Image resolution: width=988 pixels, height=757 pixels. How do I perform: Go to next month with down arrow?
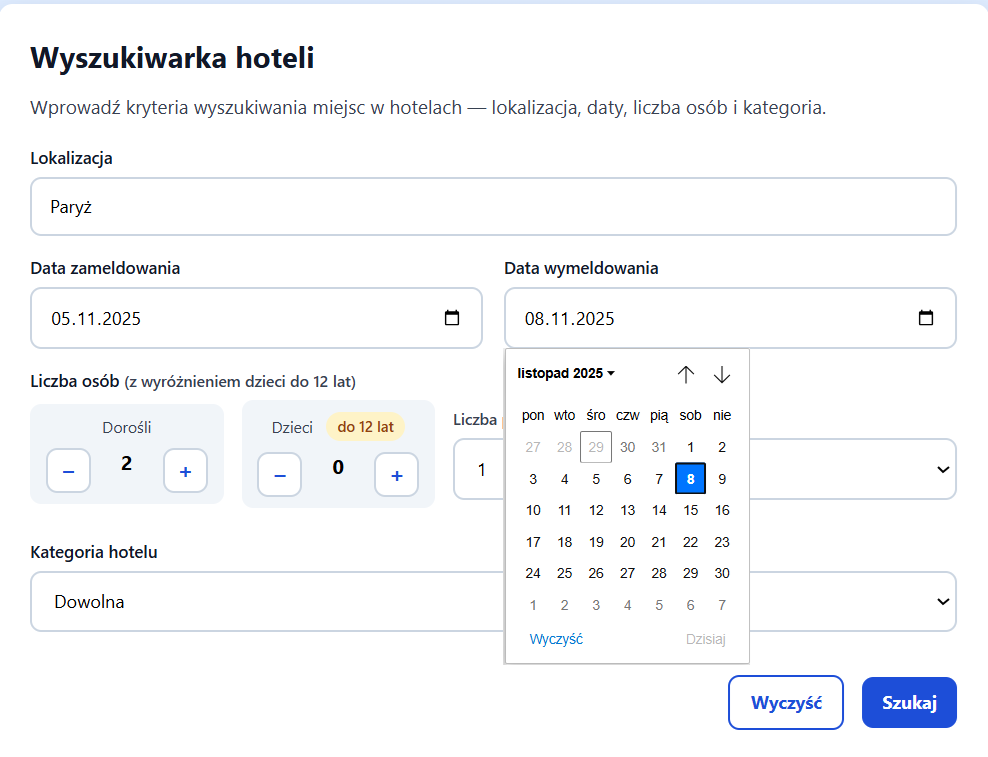click(722, 374)
